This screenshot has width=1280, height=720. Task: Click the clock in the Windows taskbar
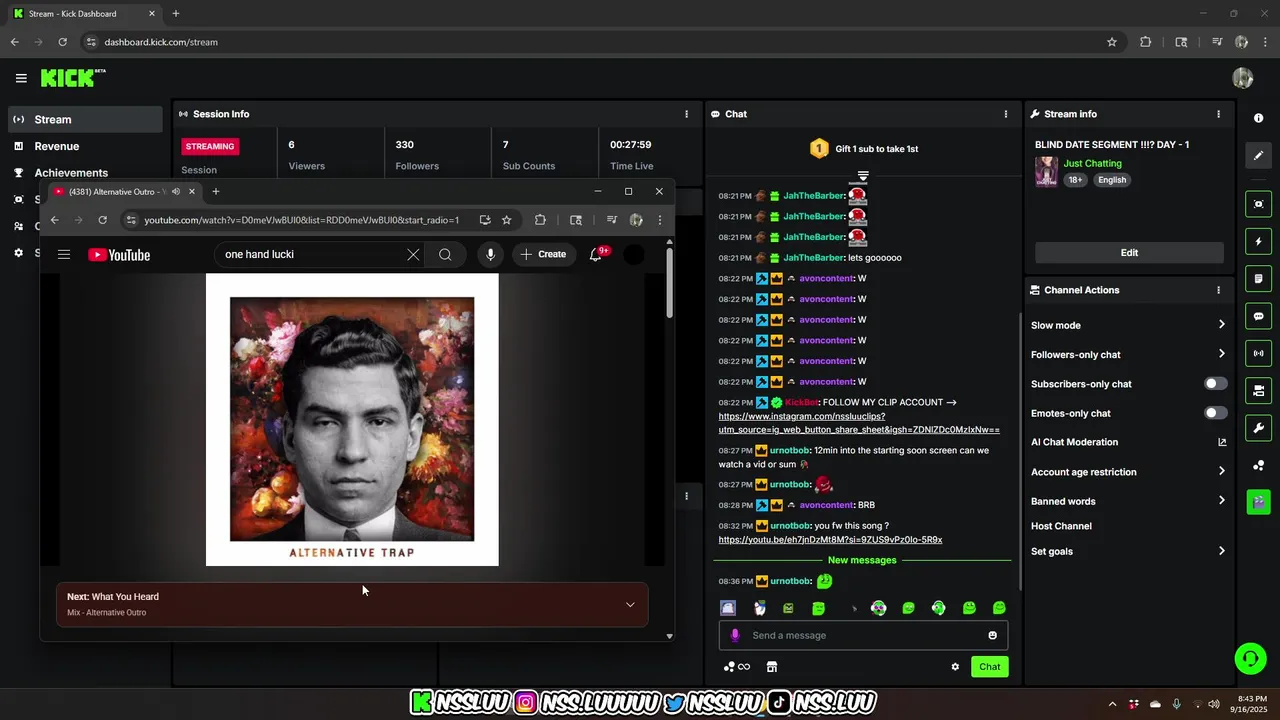1251,704
